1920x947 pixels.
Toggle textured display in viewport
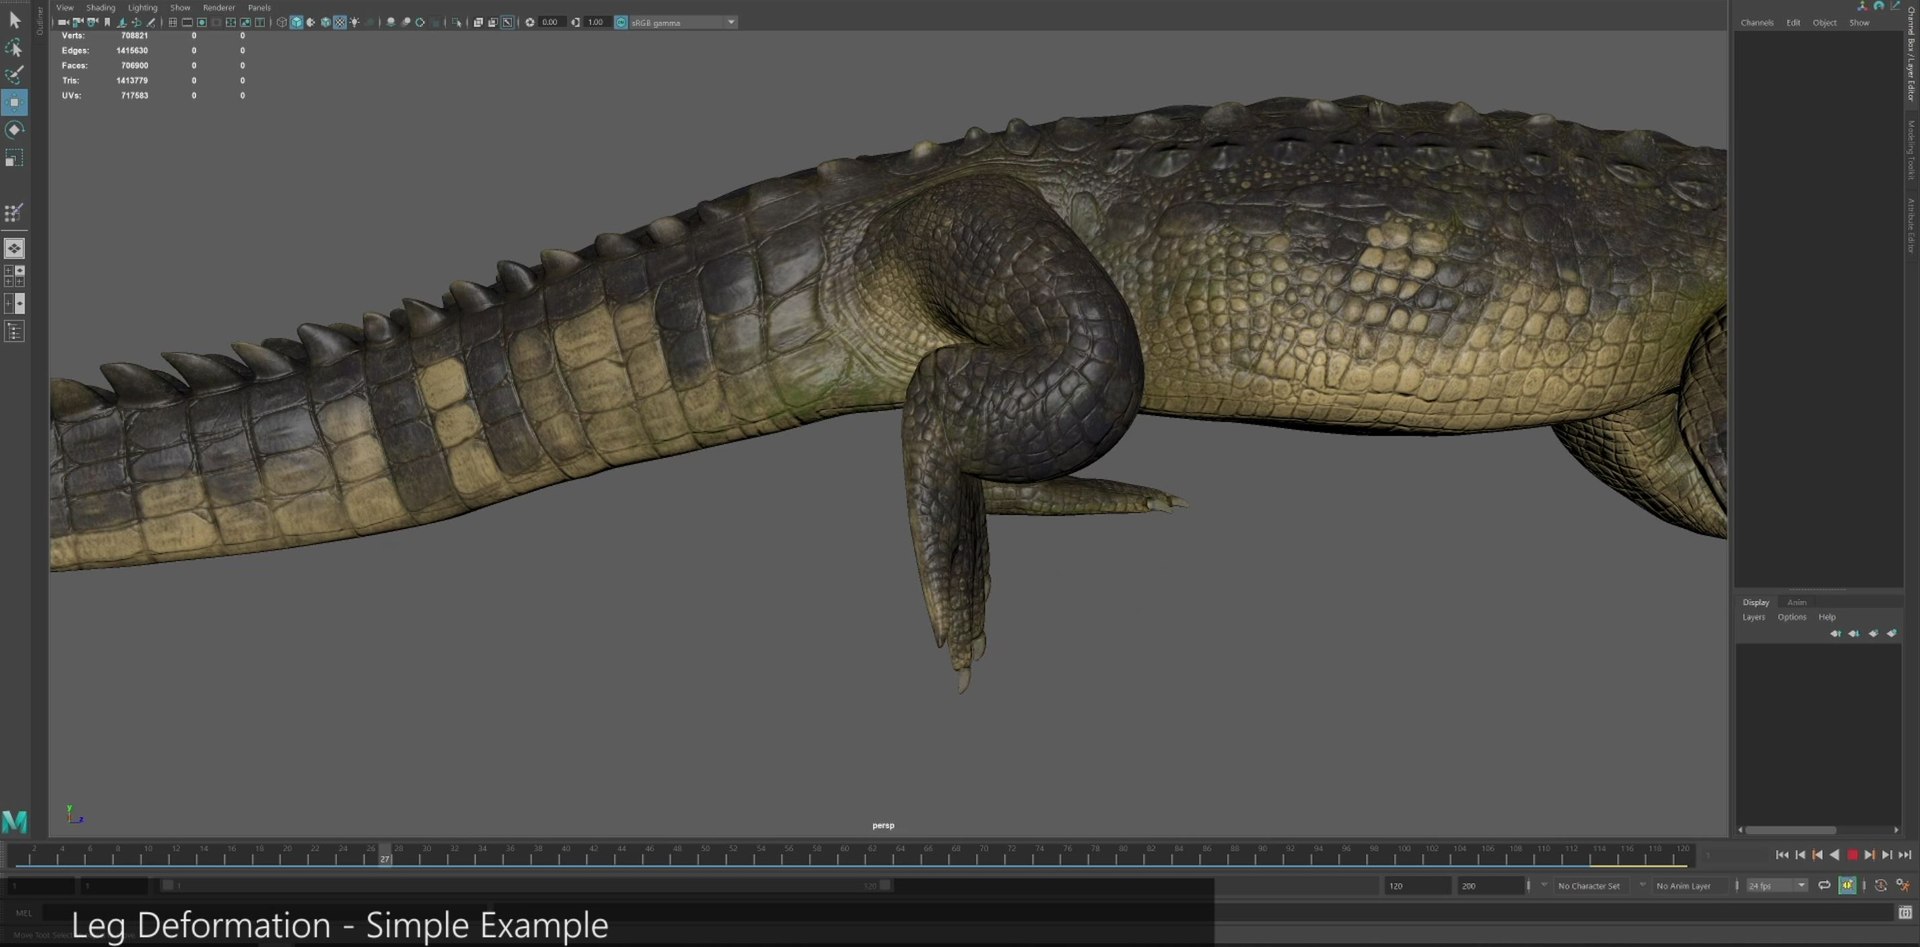(x=340, y=22)
